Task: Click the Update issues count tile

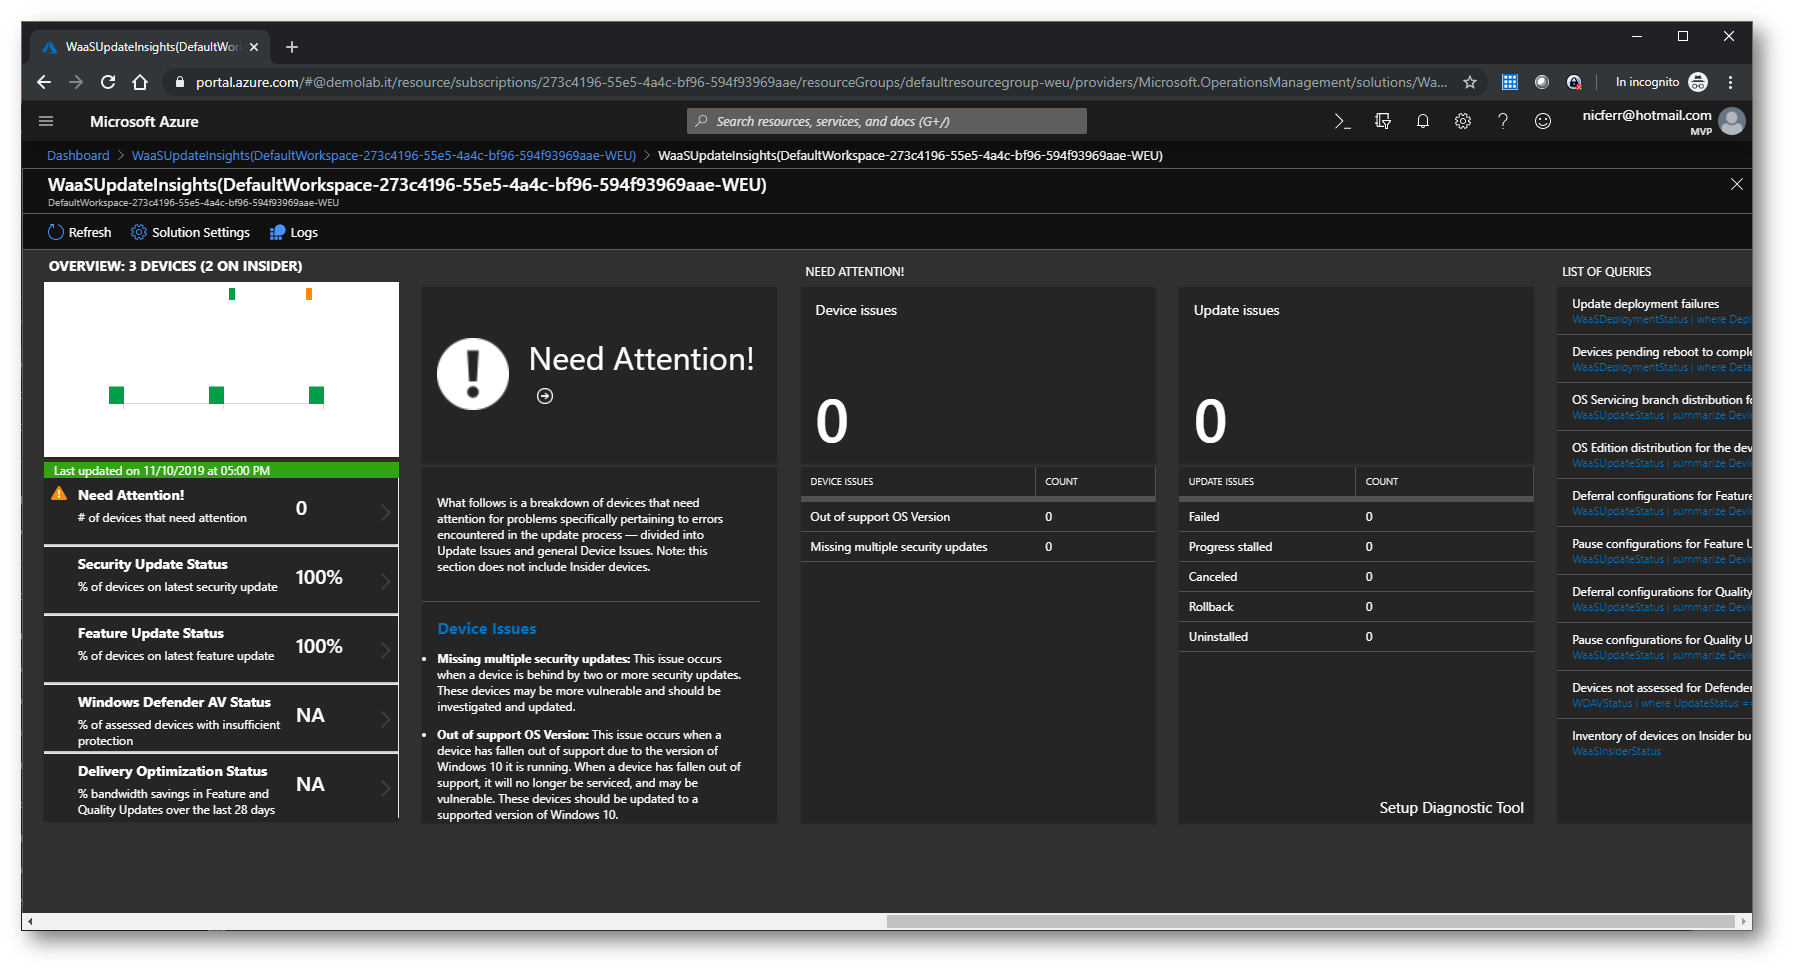Action: click(x=1356, y=375)
